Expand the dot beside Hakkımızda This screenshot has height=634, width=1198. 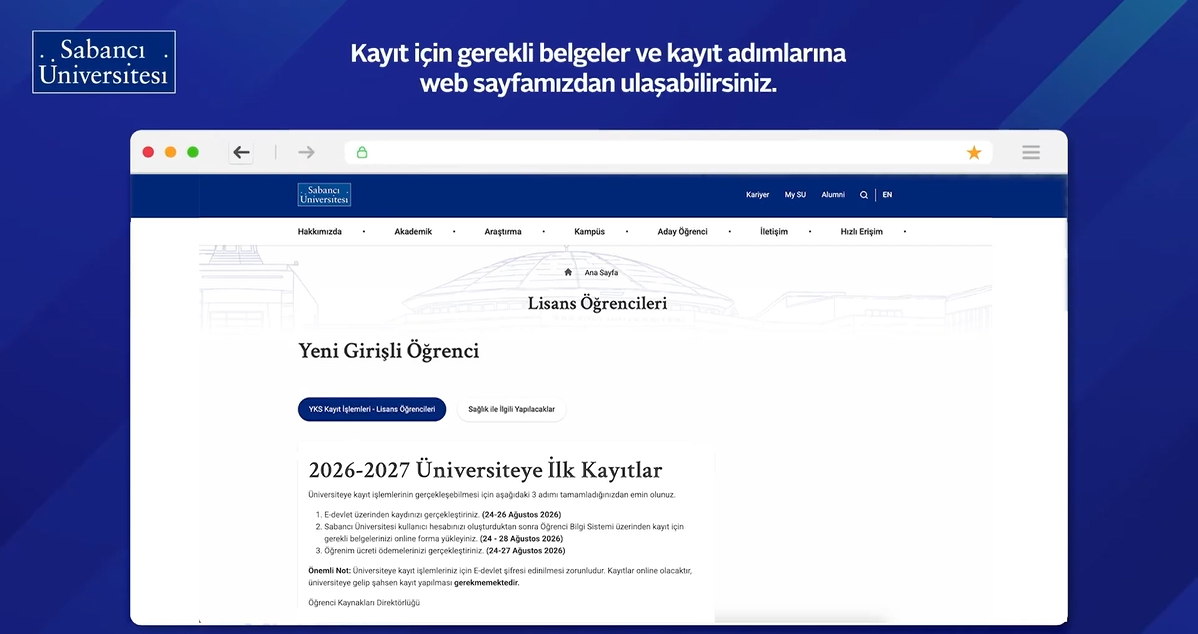[x=364, y=231]
